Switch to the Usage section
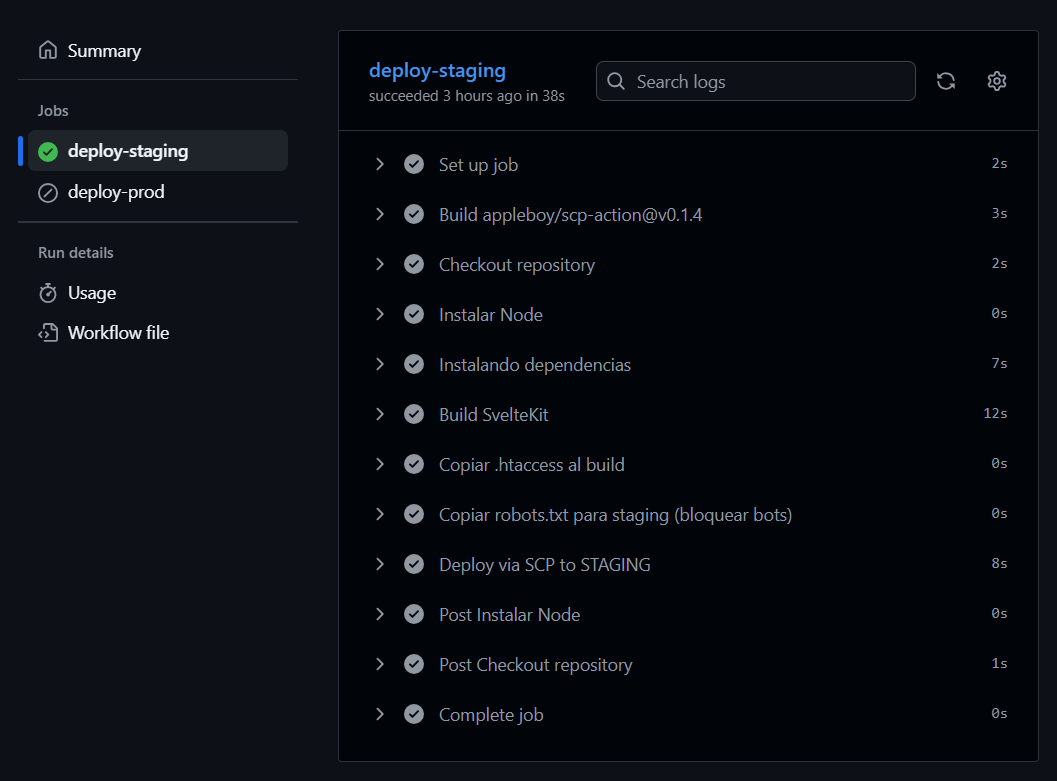This screenshot has height=781, width=1057. [90, 292]
